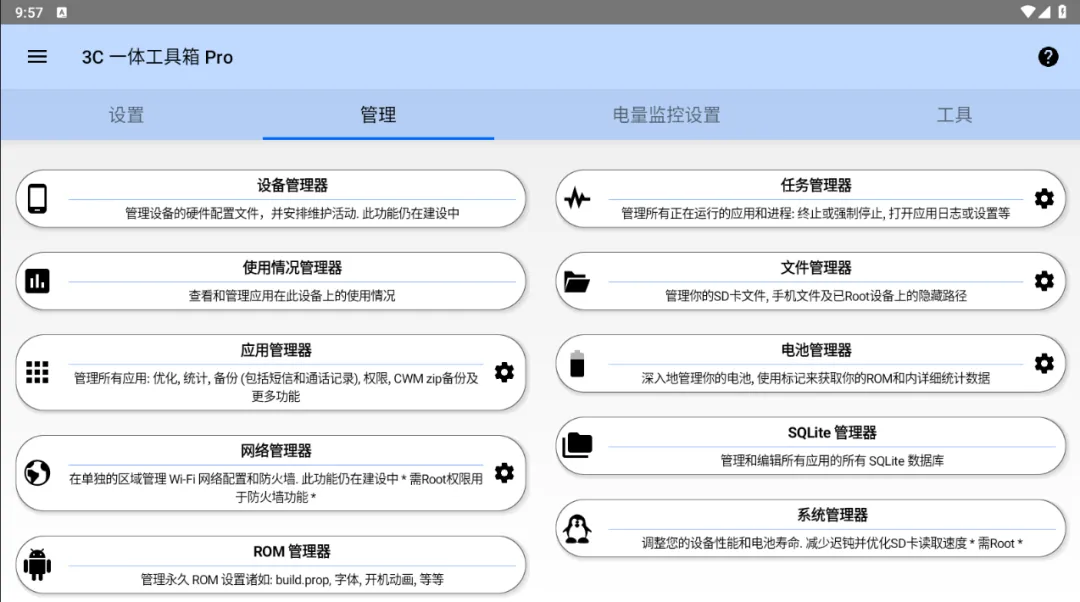
Task: Tap the open folder icon for 文件管理器
Action: (577, 282)
